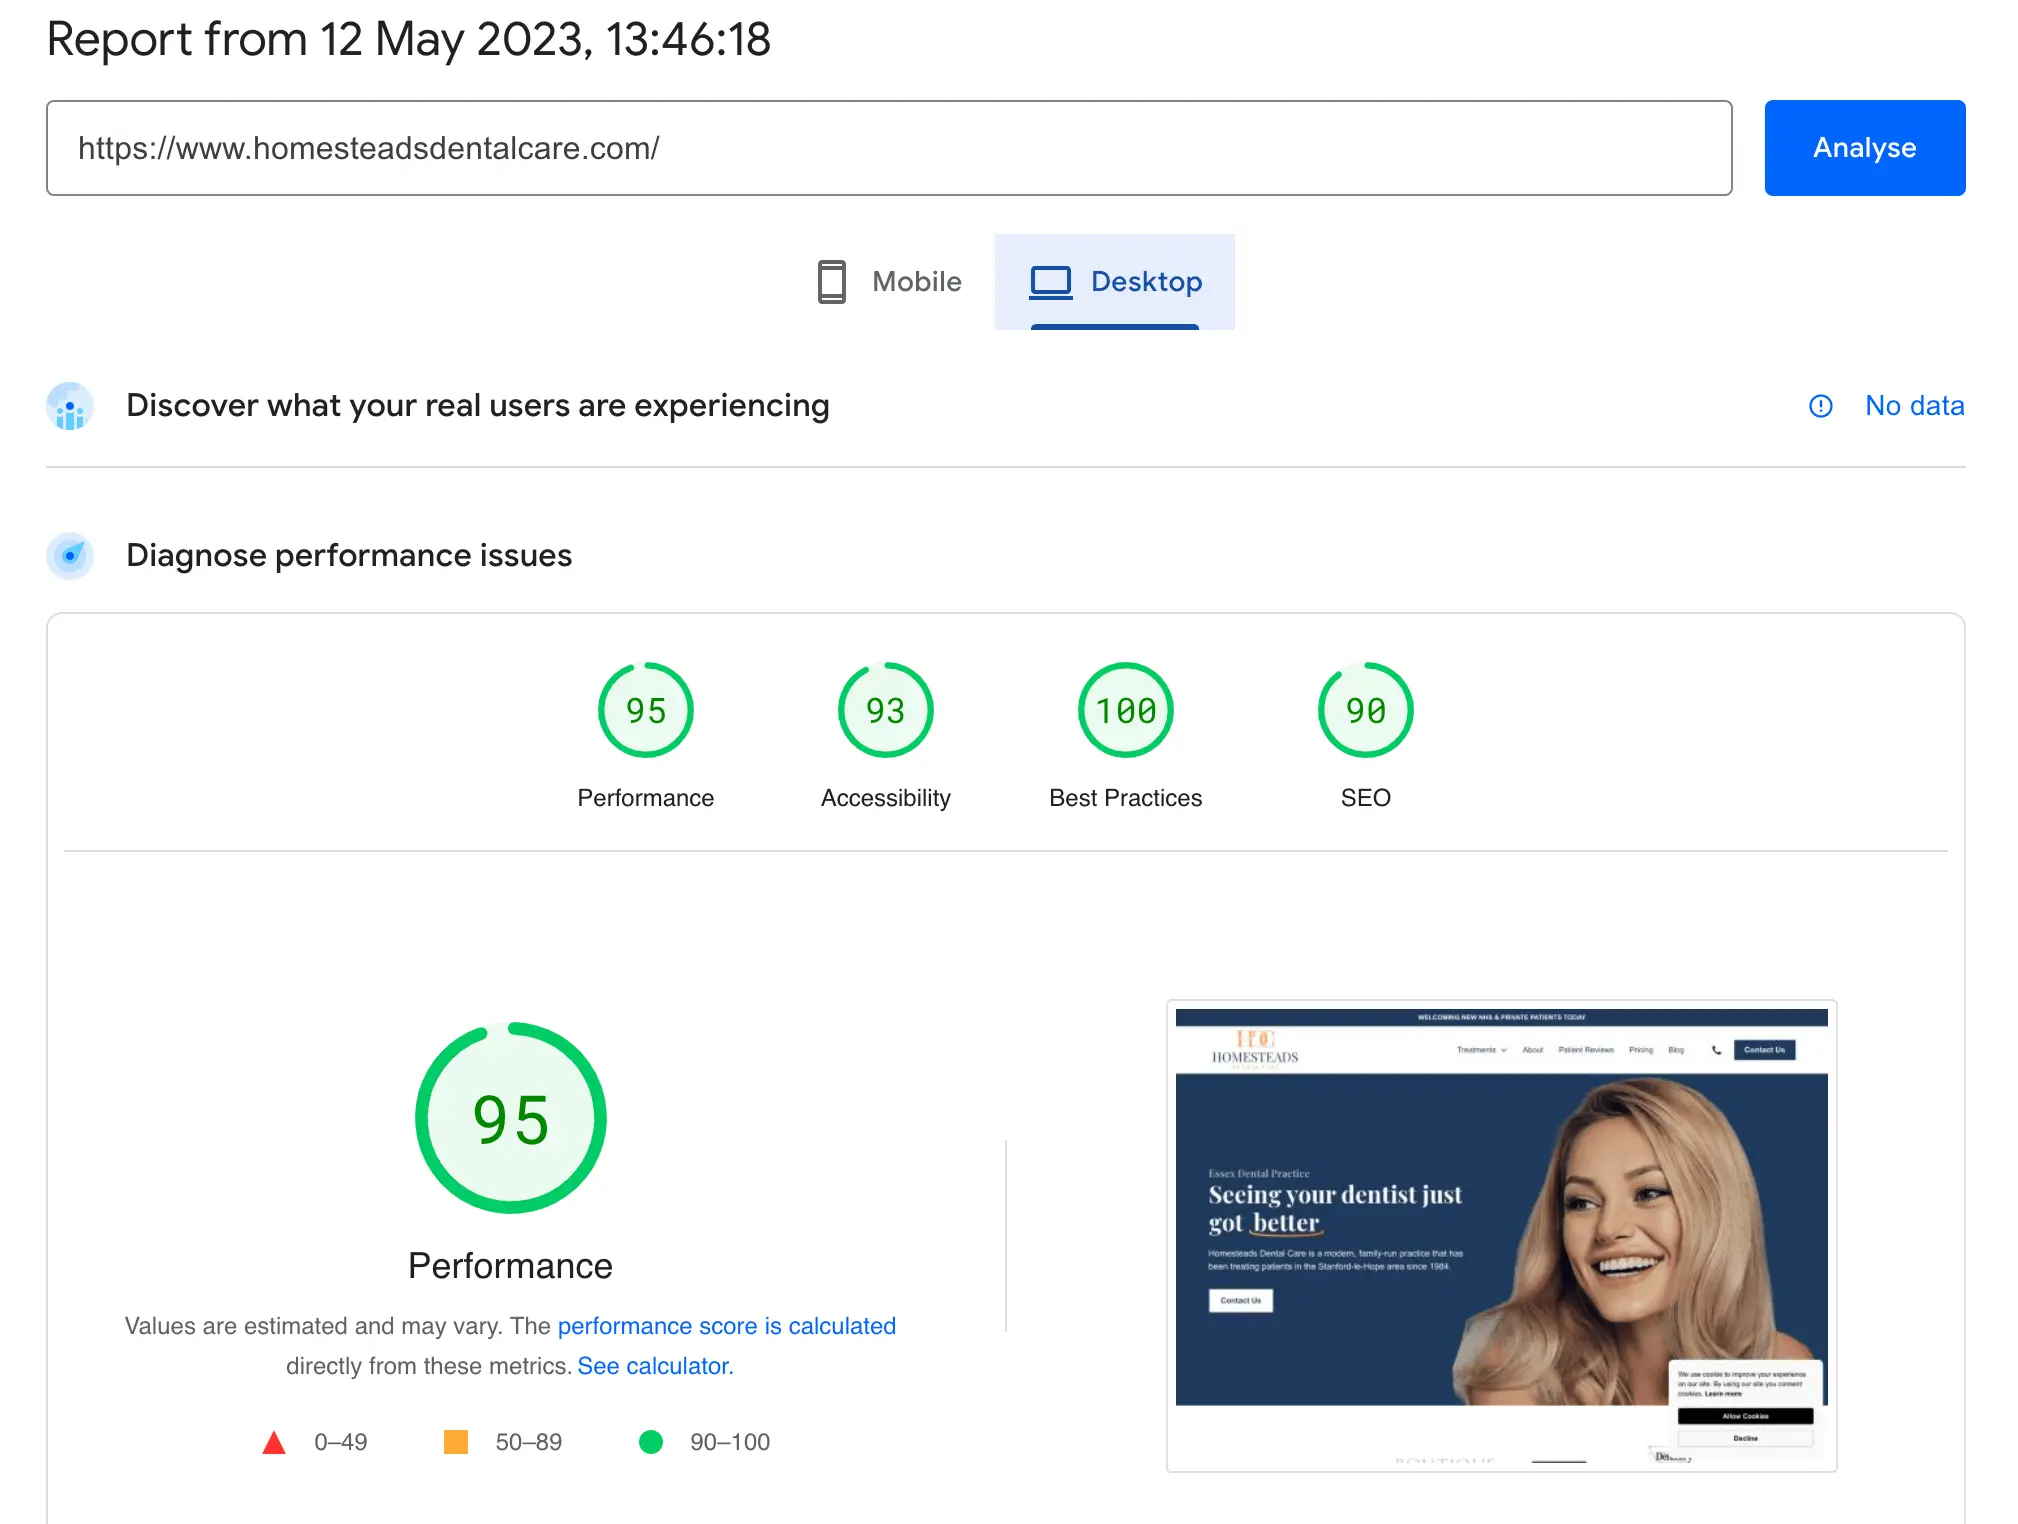Click the mobile phone icon

coord(831,282)
